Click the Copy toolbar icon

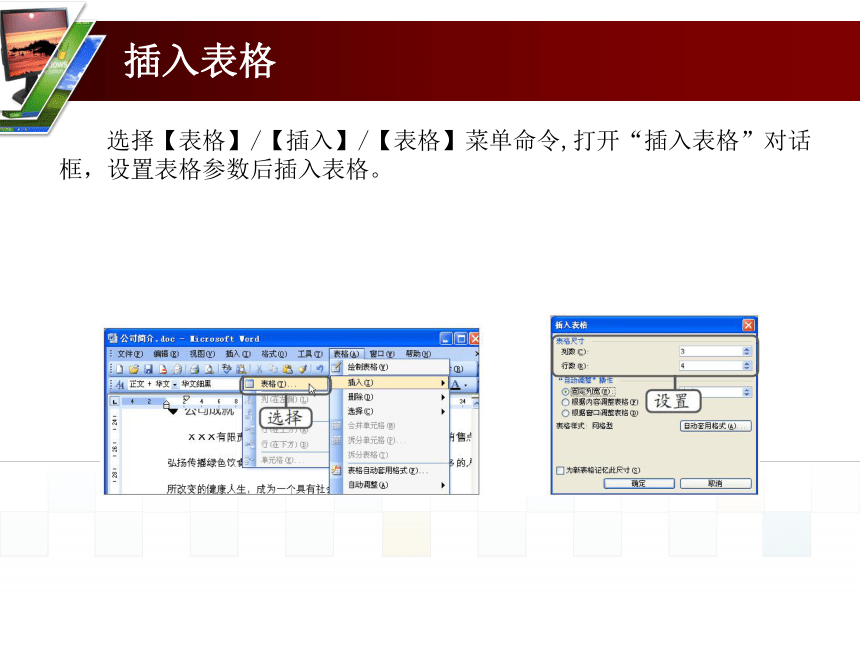tap(273, 369)
